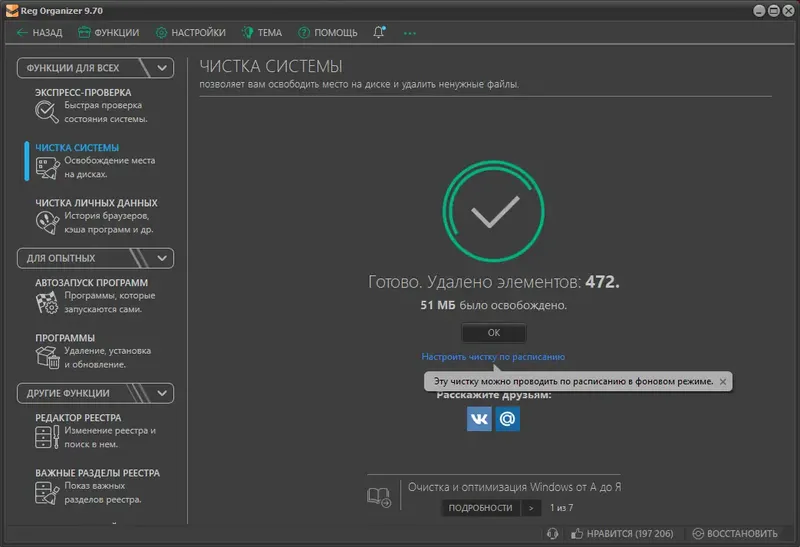The width and height of the screenshot is (800, 547).
Task: Share via VK icon
Action: 479,419
